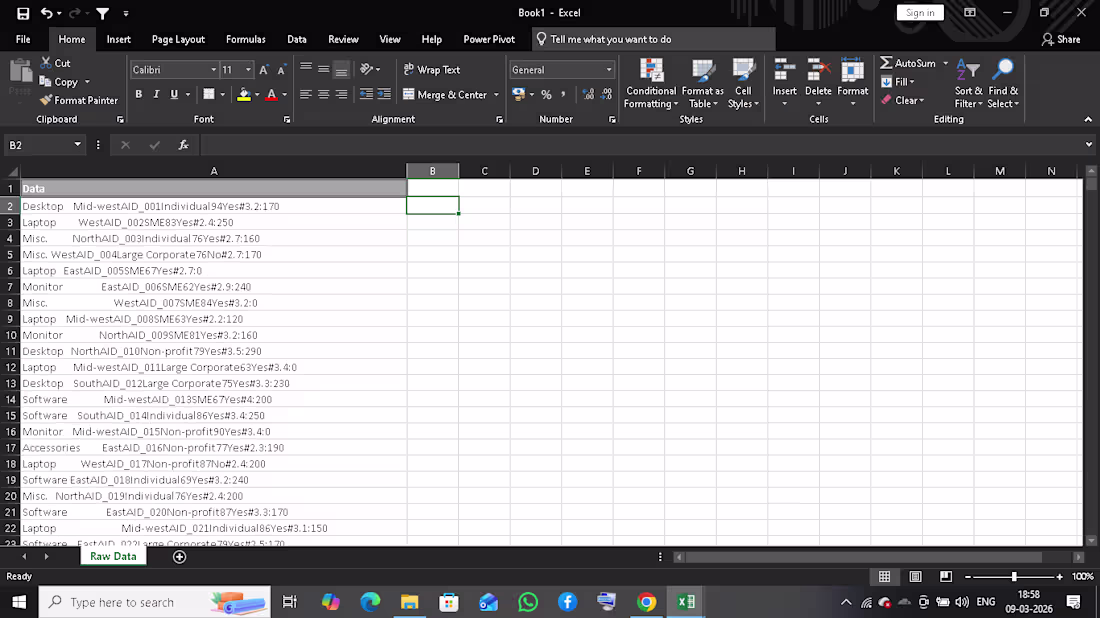Toggle Middle Align
The height and width of the screenshot is (618, 1100).
tap(323, 69)
